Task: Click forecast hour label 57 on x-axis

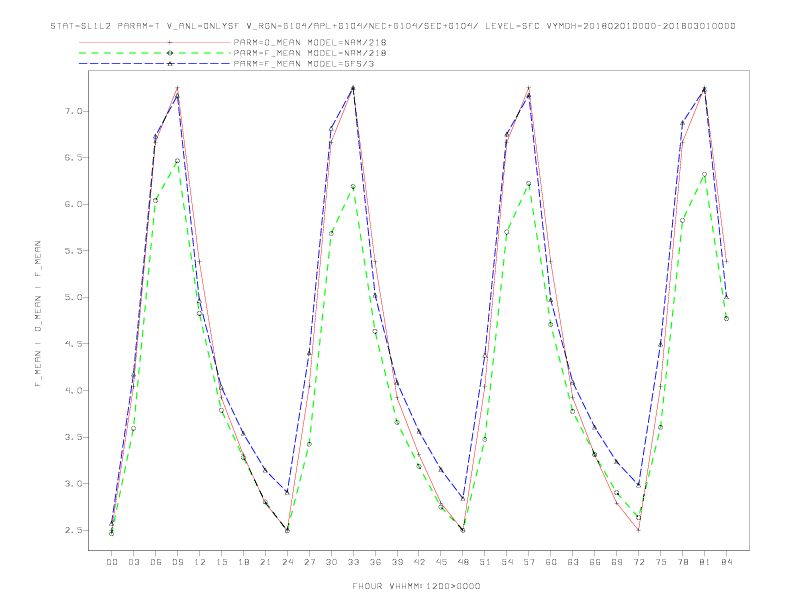Action: [x=529, y=562]
